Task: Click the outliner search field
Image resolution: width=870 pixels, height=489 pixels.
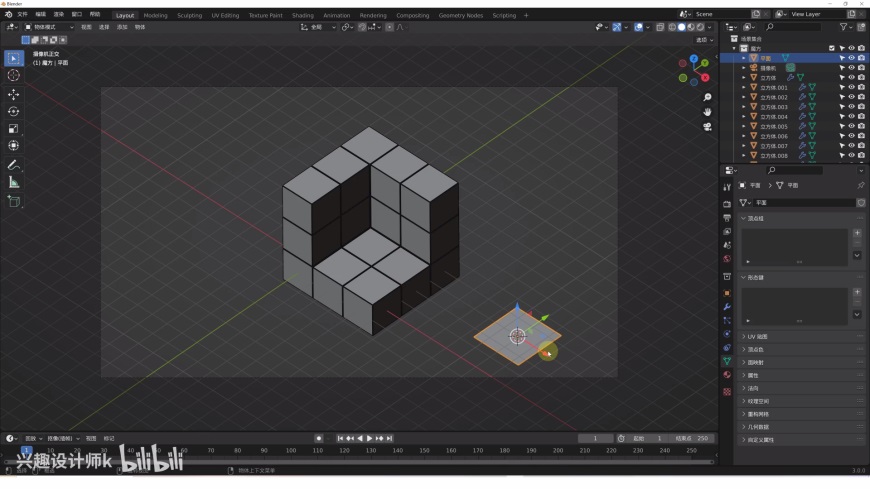Action: click(792, 27)
